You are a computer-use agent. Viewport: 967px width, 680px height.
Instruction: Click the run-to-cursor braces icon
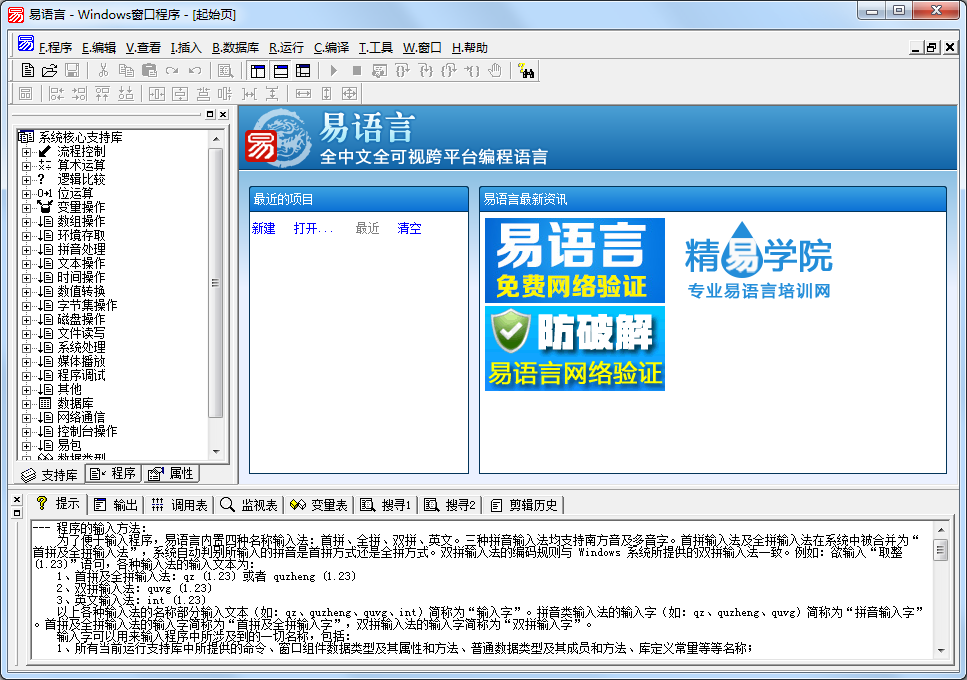click(472, 71)
